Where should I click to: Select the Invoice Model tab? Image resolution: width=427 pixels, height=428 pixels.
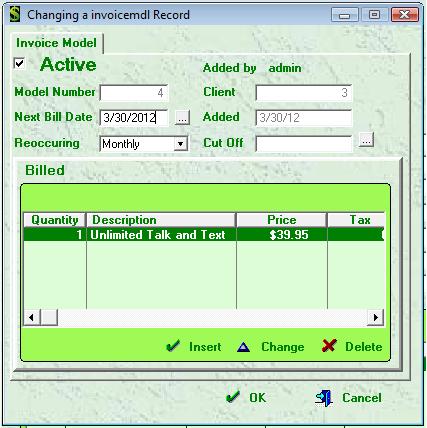pyautogui.click(x=56, y=43)
